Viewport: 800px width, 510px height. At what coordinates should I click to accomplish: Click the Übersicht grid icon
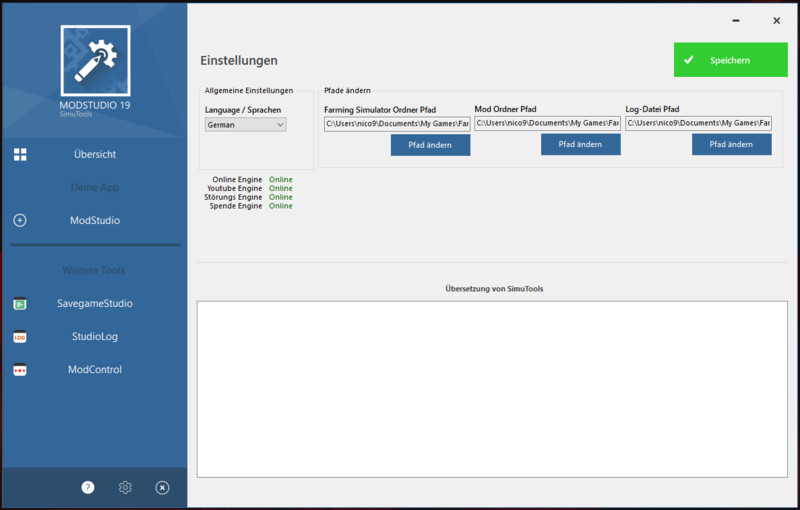(x=20, y=154)
